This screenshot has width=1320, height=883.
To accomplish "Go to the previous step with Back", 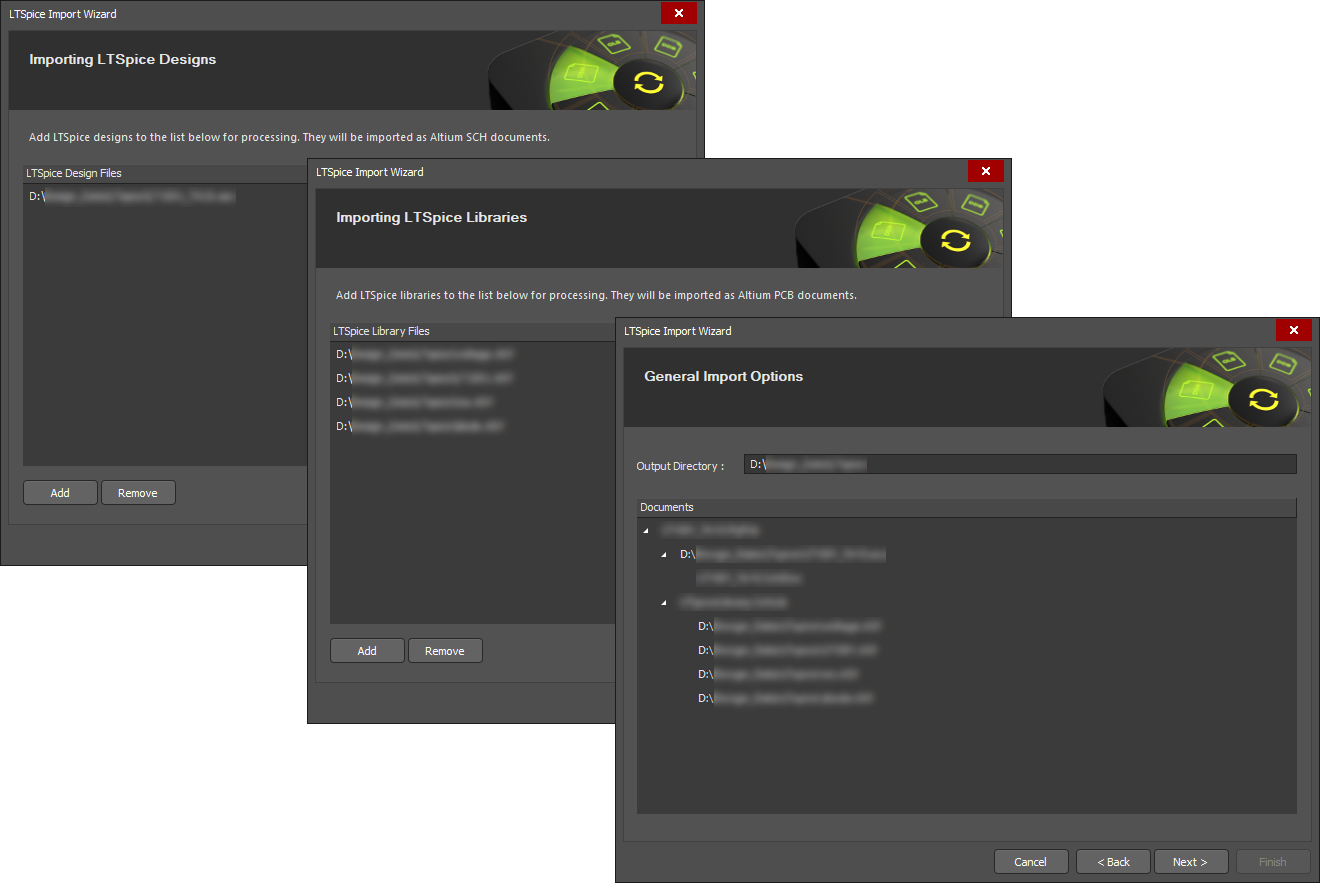I will (1113, 862).
